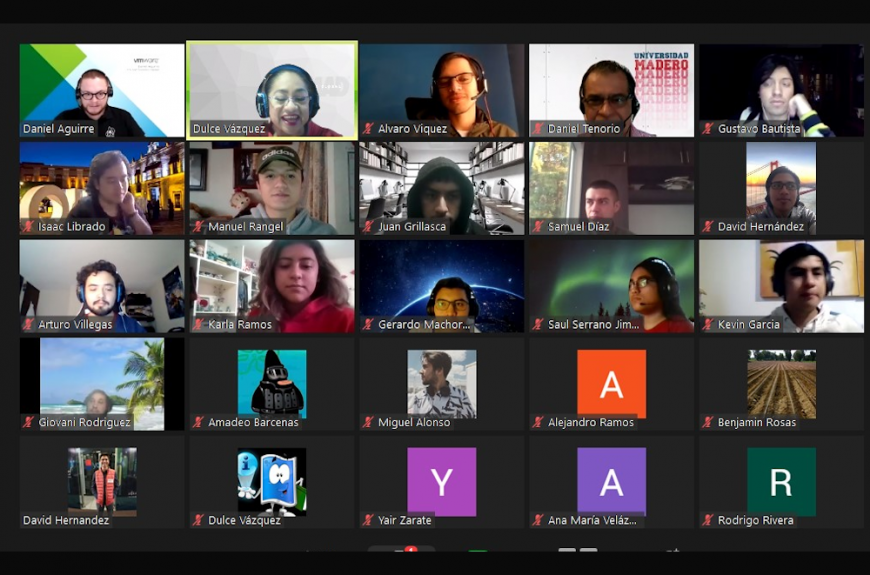Click Daniel Tenorio's muted microphone icon
This screenshot has width=870, height=575.
(538, 129)
